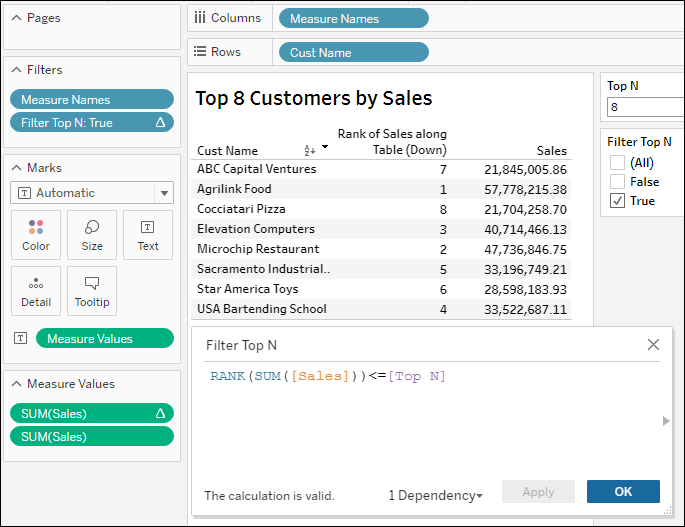685x527 pixels.
Task: Click the Text button in Marks card
Action: pos(148,235)
